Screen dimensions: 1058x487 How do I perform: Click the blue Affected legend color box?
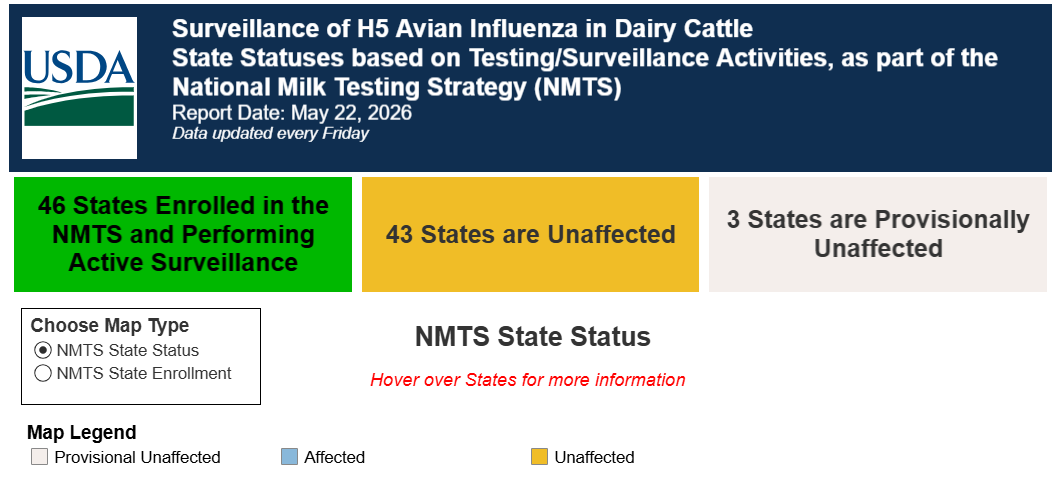point(289,457)
